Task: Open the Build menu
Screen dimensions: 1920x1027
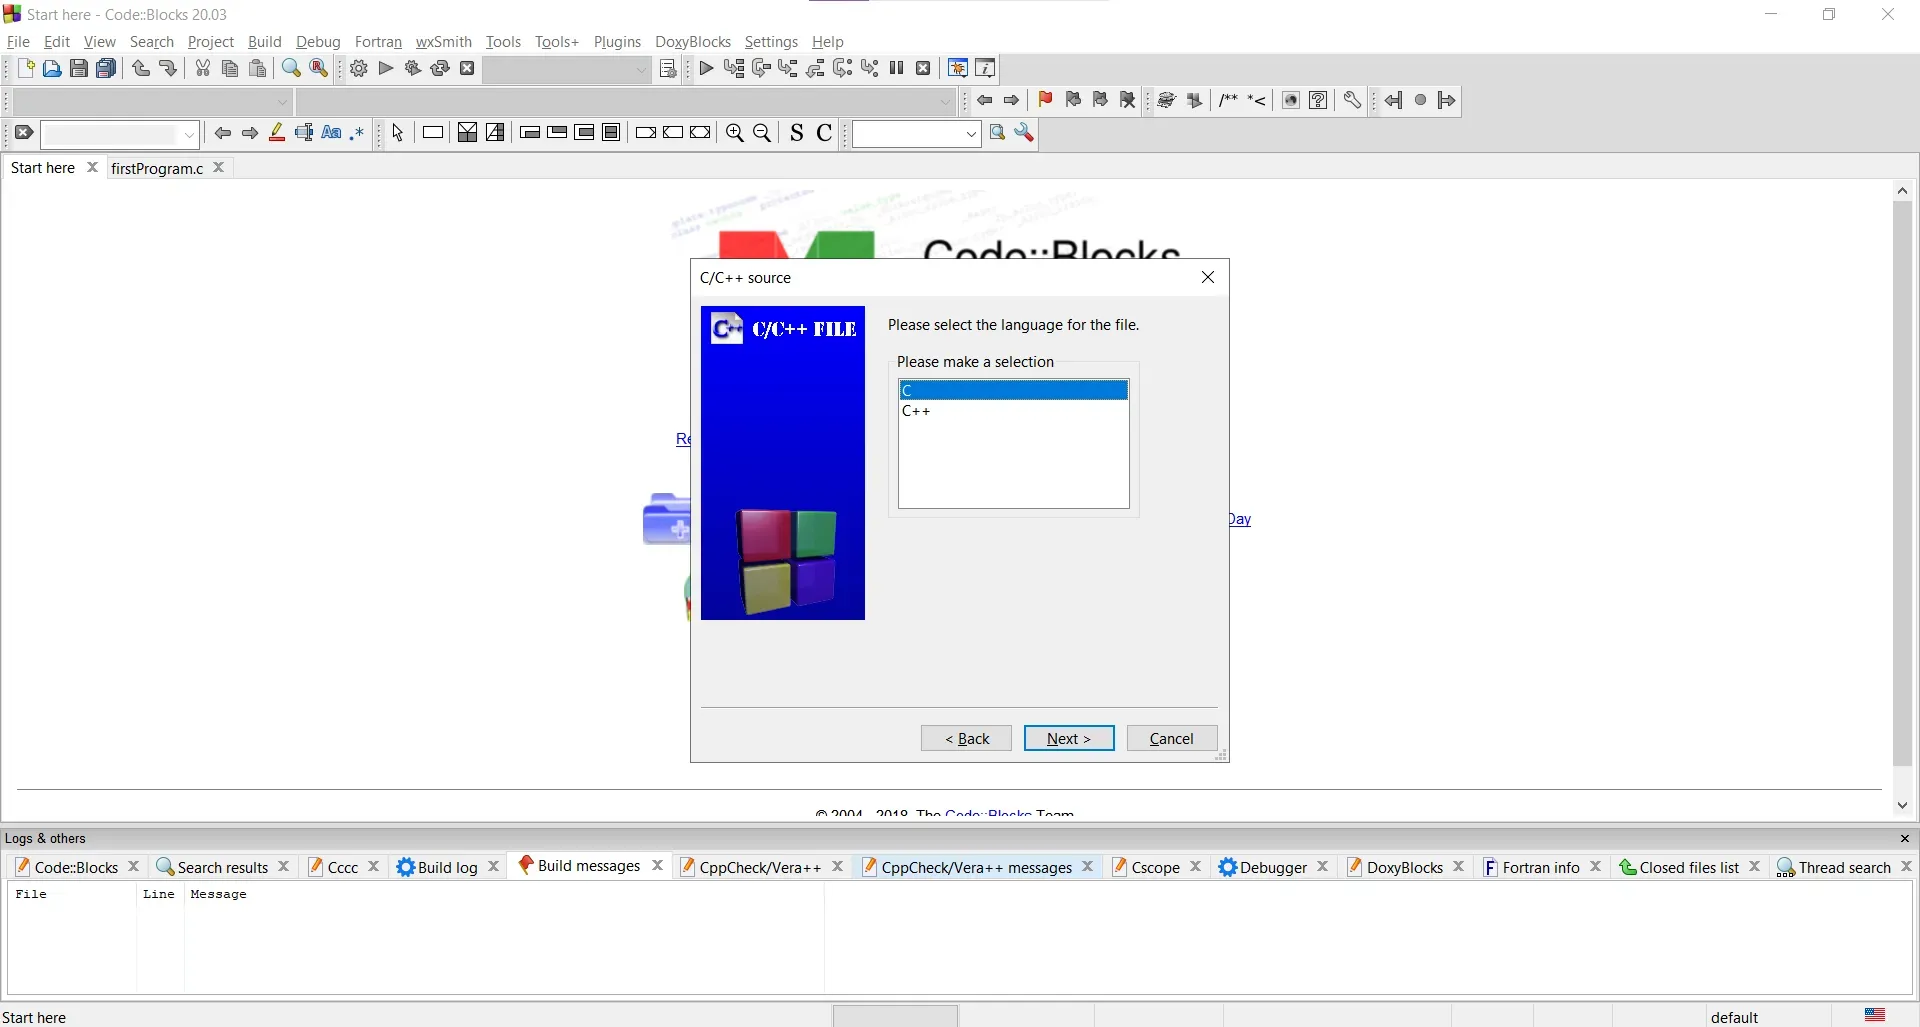Action: (x=265, y=42)
